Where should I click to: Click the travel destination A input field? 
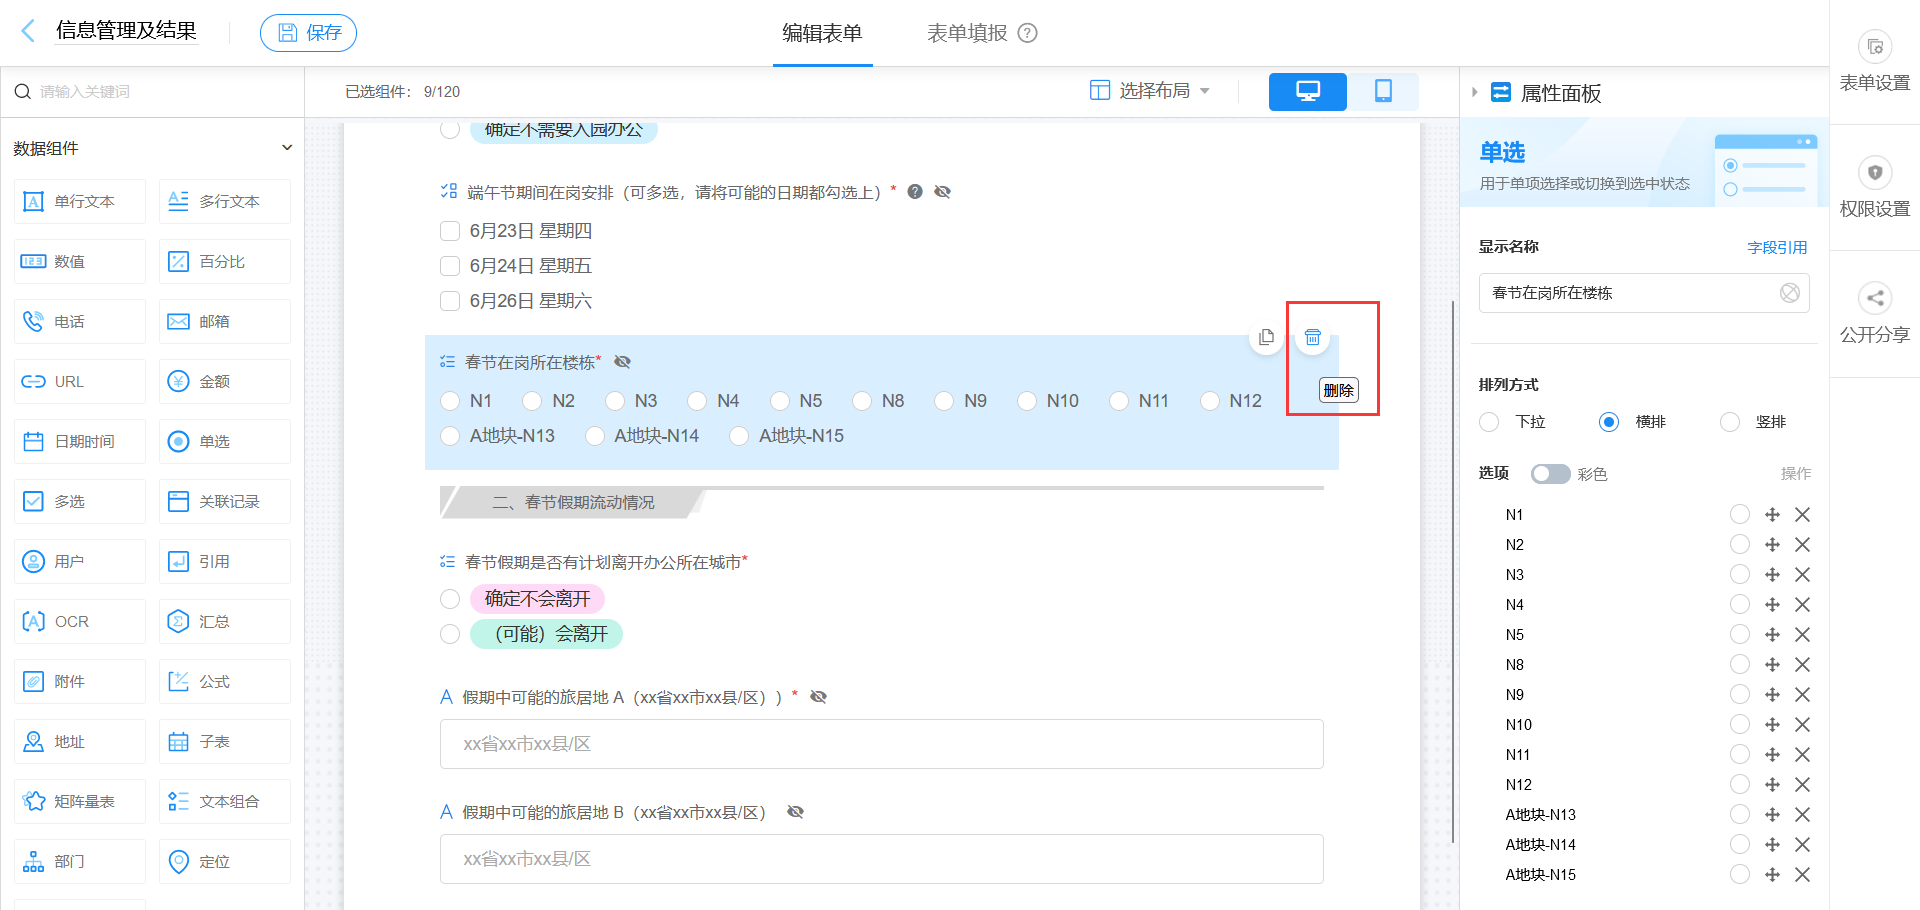pos(881,744)
